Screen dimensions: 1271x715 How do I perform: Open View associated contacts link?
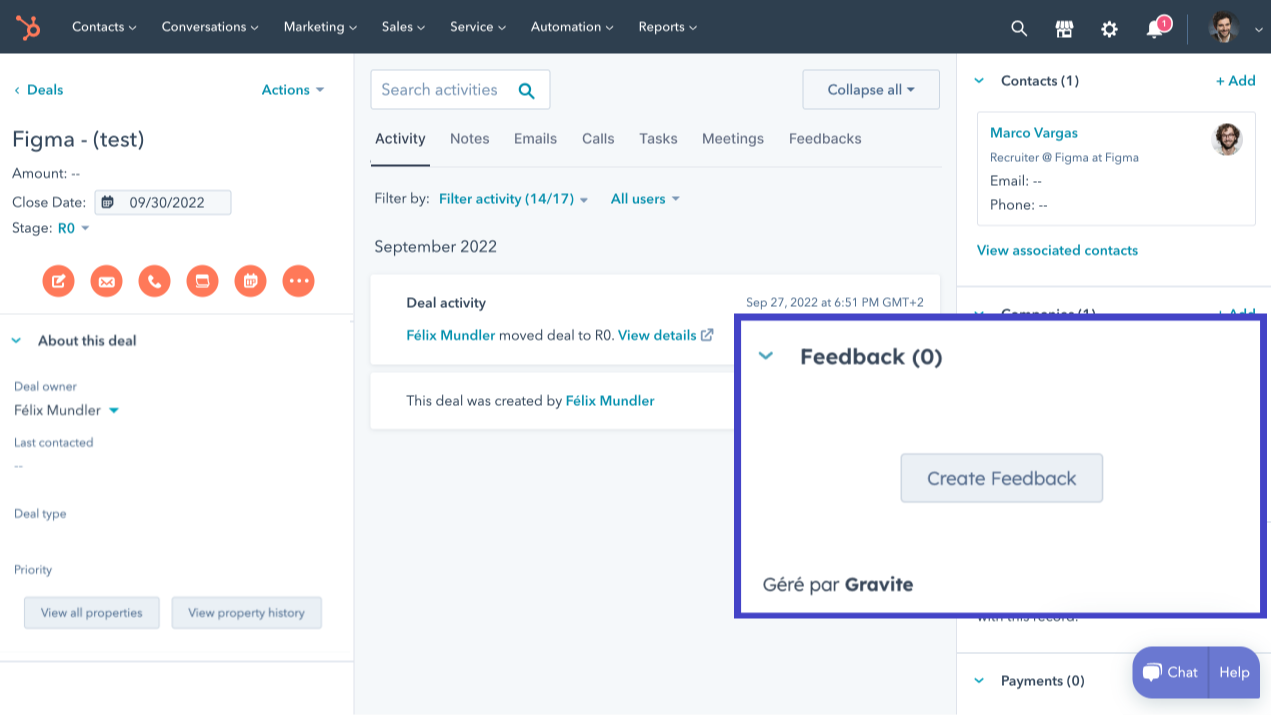point(1057,250)
